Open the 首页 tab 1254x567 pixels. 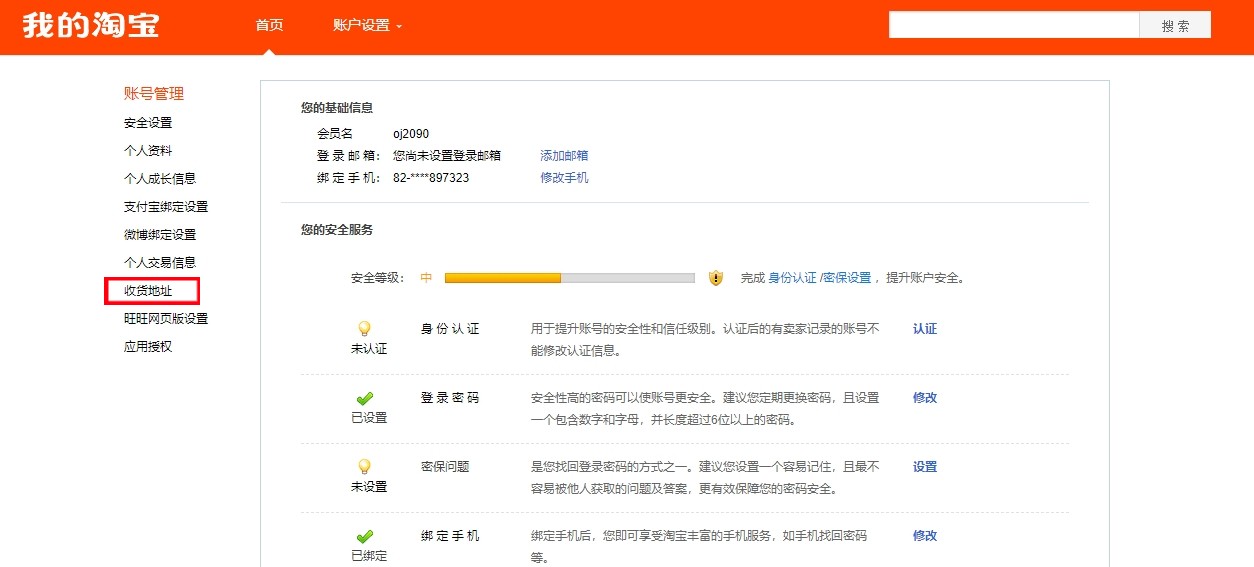270,25
